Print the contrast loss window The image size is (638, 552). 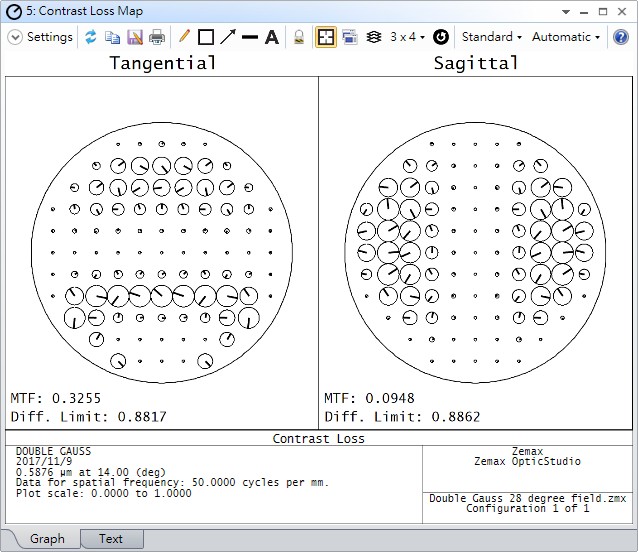point(157,37)
